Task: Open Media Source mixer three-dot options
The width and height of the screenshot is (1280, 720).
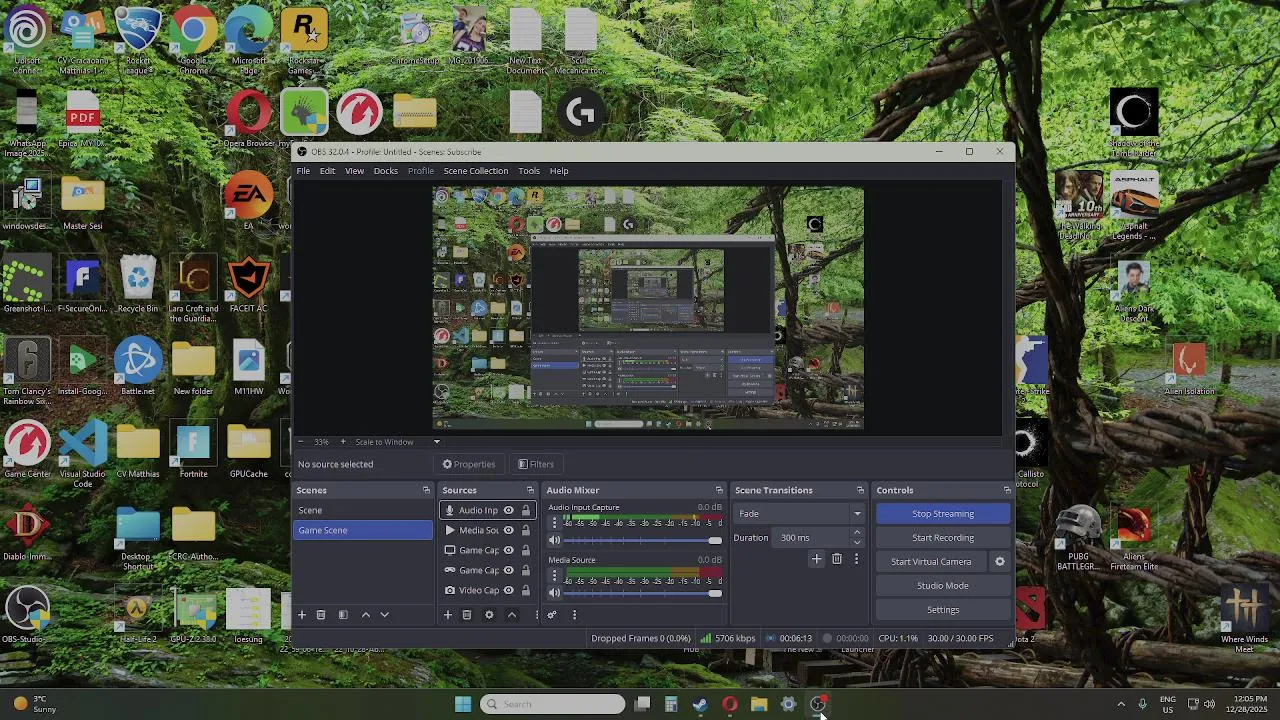Action: click(x=555, y=576)
